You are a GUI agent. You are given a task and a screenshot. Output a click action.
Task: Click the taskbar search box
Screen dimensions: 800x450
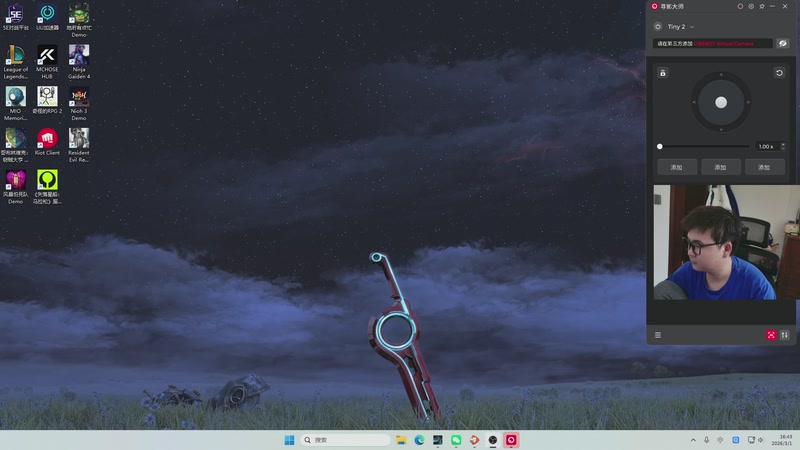345,440
